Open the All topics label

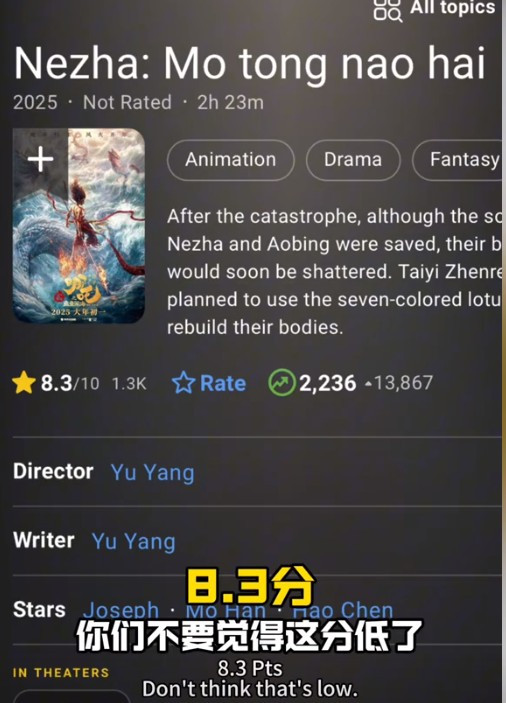tap(453, 7)
